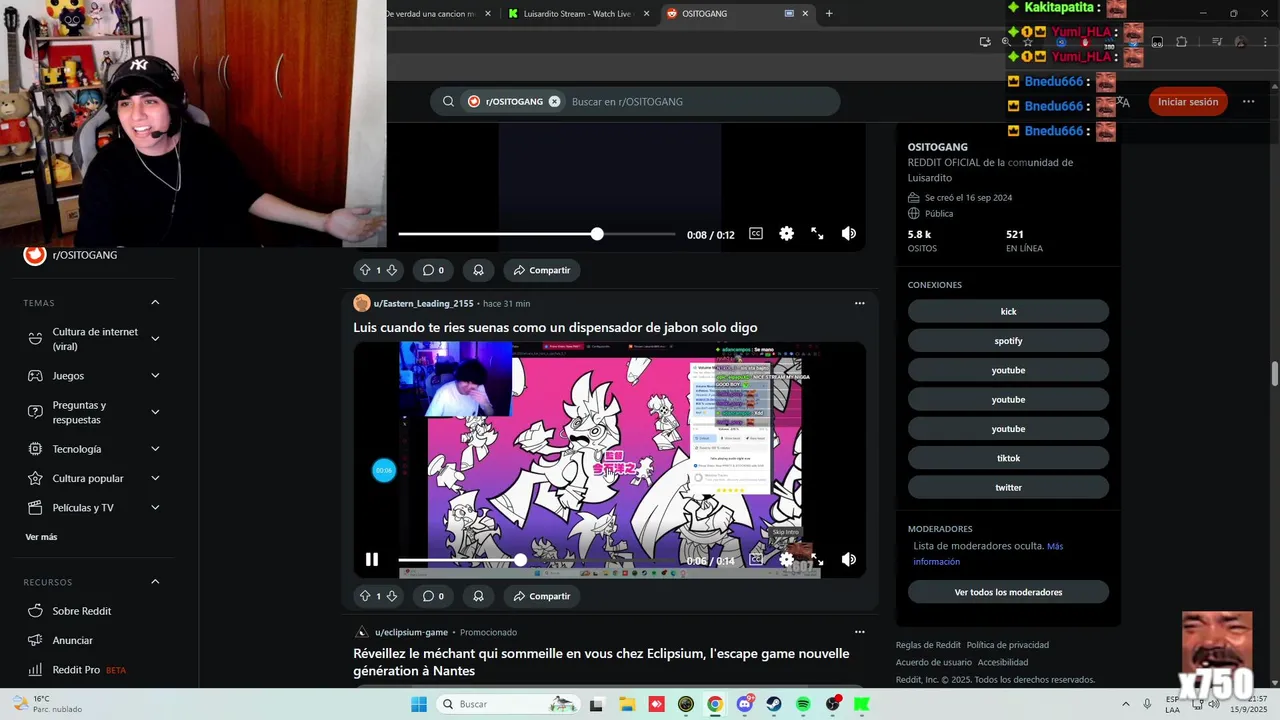Remove the r/OSITOGANG search filter chip
This screenshot has height=720, width=1280.
[x=554, y=101]
